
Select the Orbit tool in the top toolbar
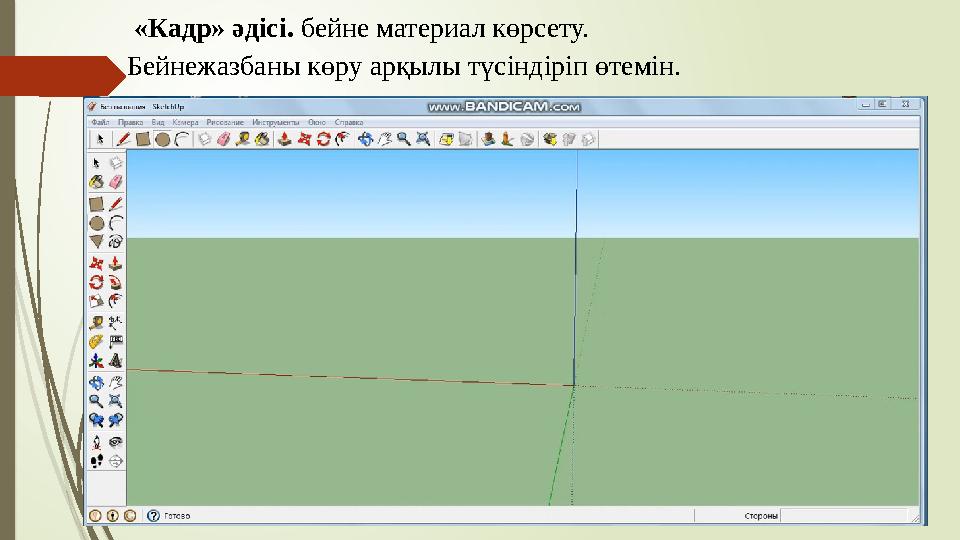(366, 140)
